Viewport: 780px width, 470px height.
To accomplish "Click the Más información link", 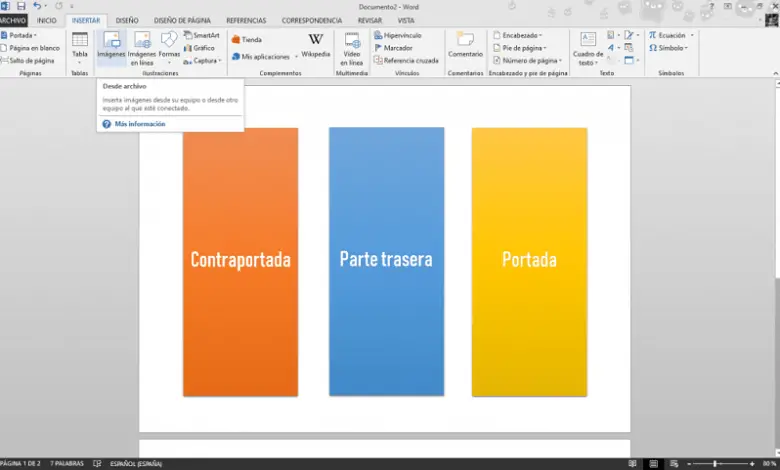I will point(139,124).
